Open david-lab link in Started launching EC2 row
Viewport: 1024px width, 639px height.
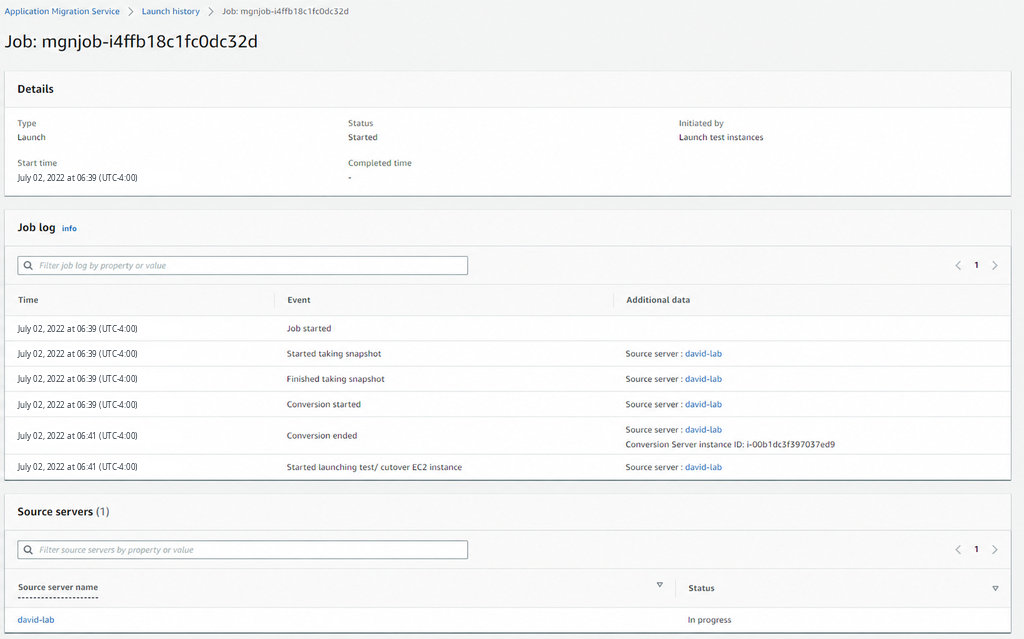click(703, 467)
